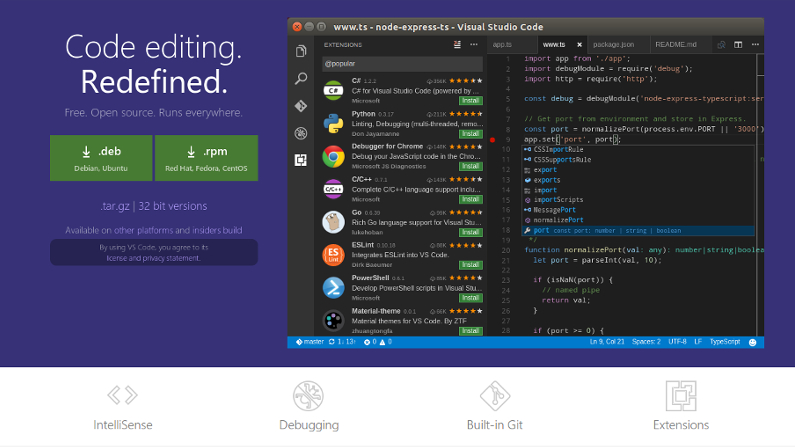Install the Python extension
Viewport: 795px width, 447px height.
click(471, 134)
